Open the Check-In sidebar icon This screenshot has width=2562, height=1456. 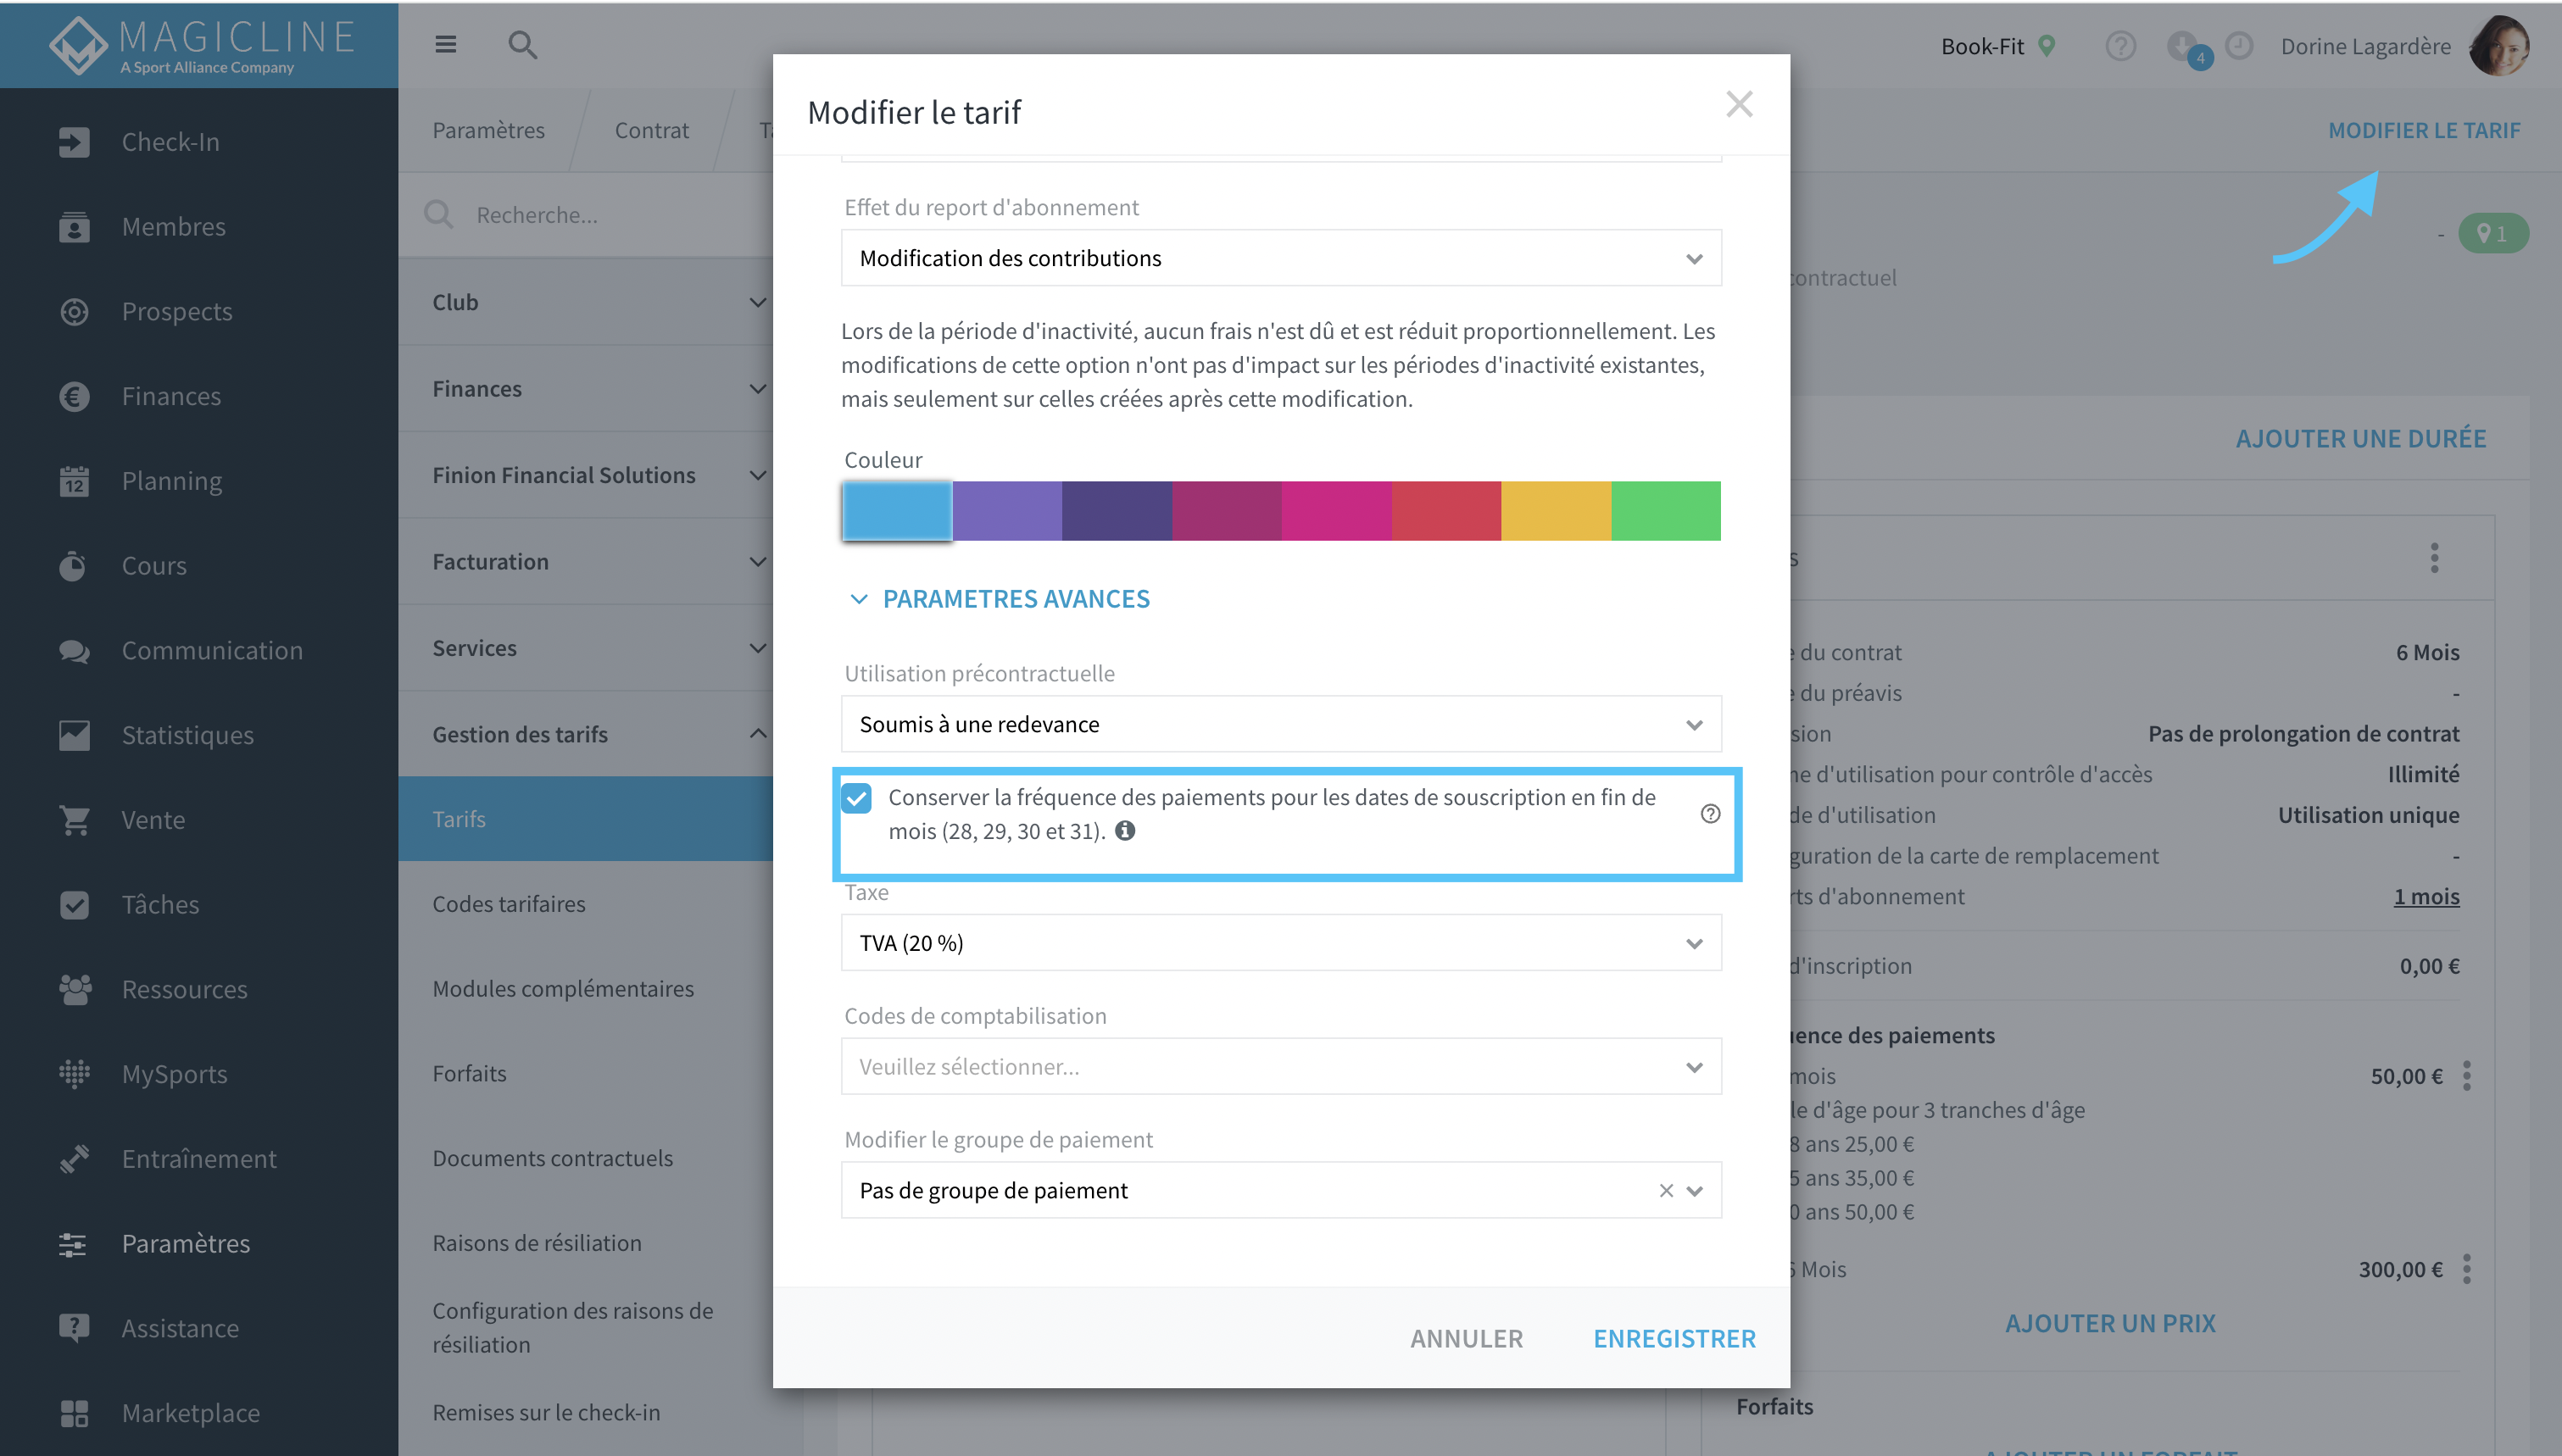[74, 142]
